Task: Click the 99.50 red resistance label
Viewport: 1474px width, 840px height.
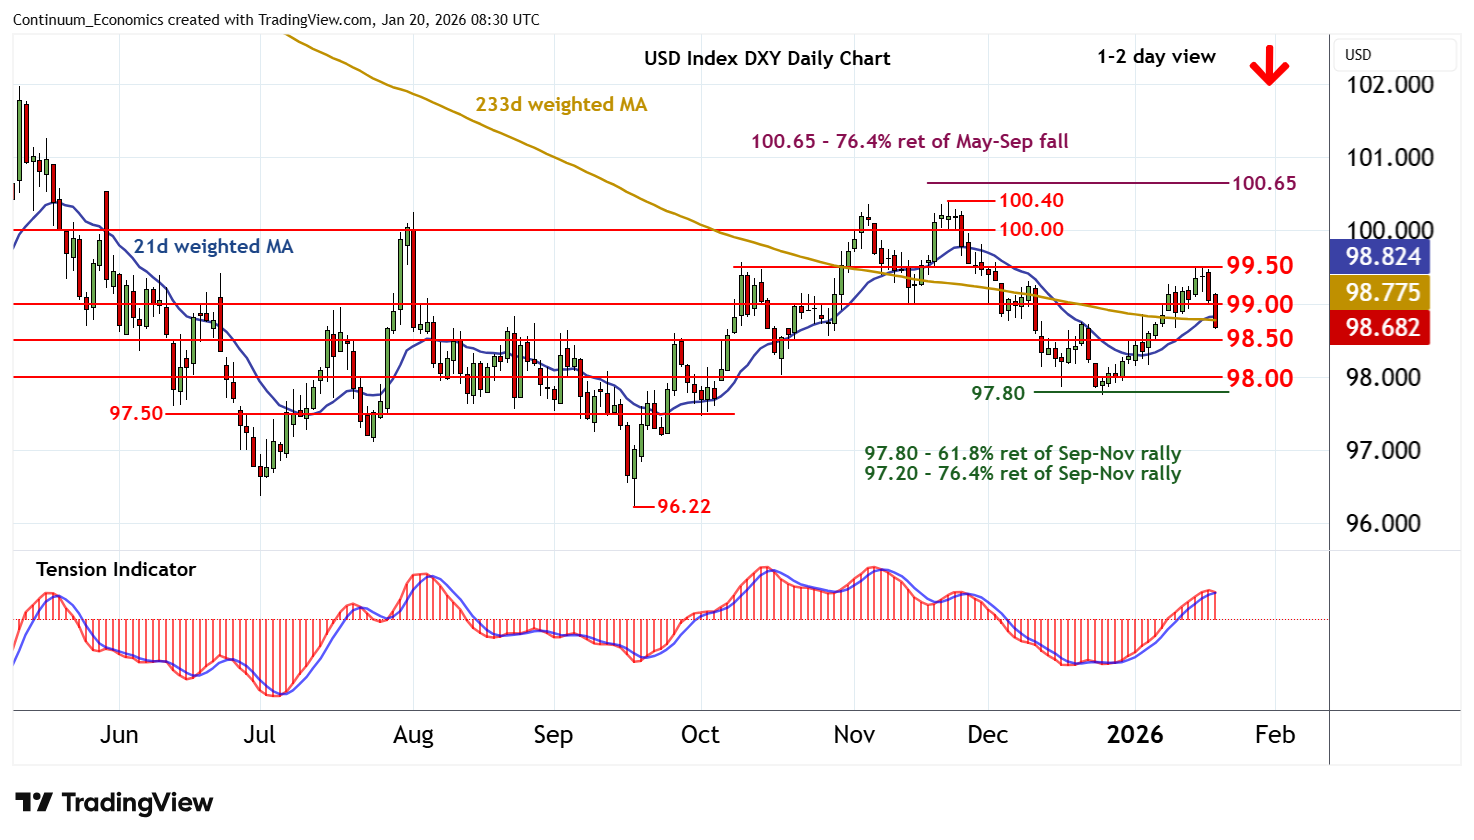Action: pyautogui.click(x=1260, y=265)
